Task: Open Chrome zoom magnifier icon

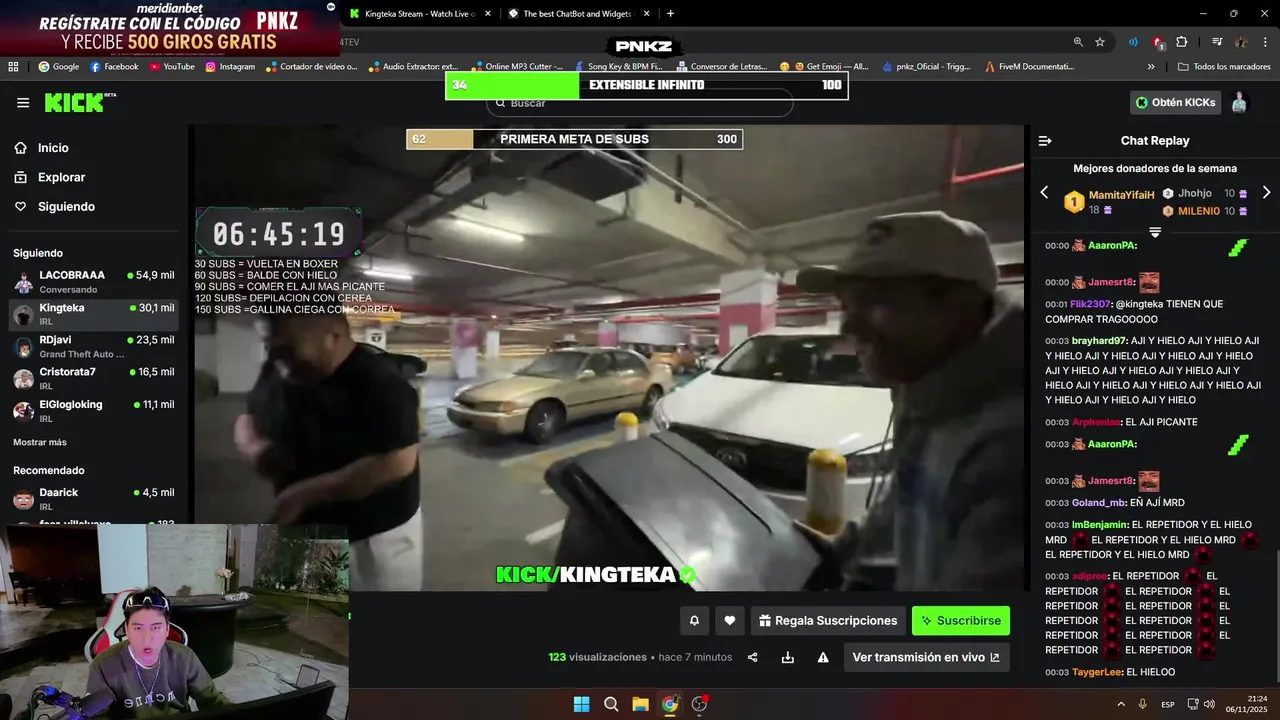Action: pyautogui.click(x=1078, y=42)
